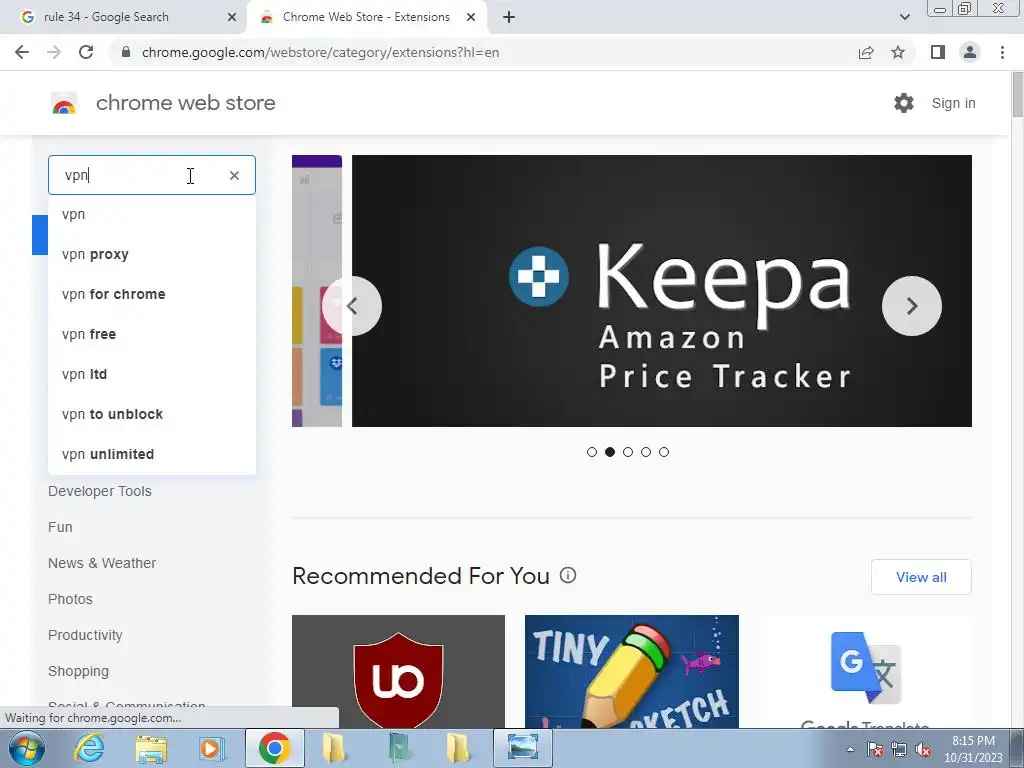Screen dimensions: 1024x768
Task: Close the rule 34 Google Search tab
Action: coord(232,17)
